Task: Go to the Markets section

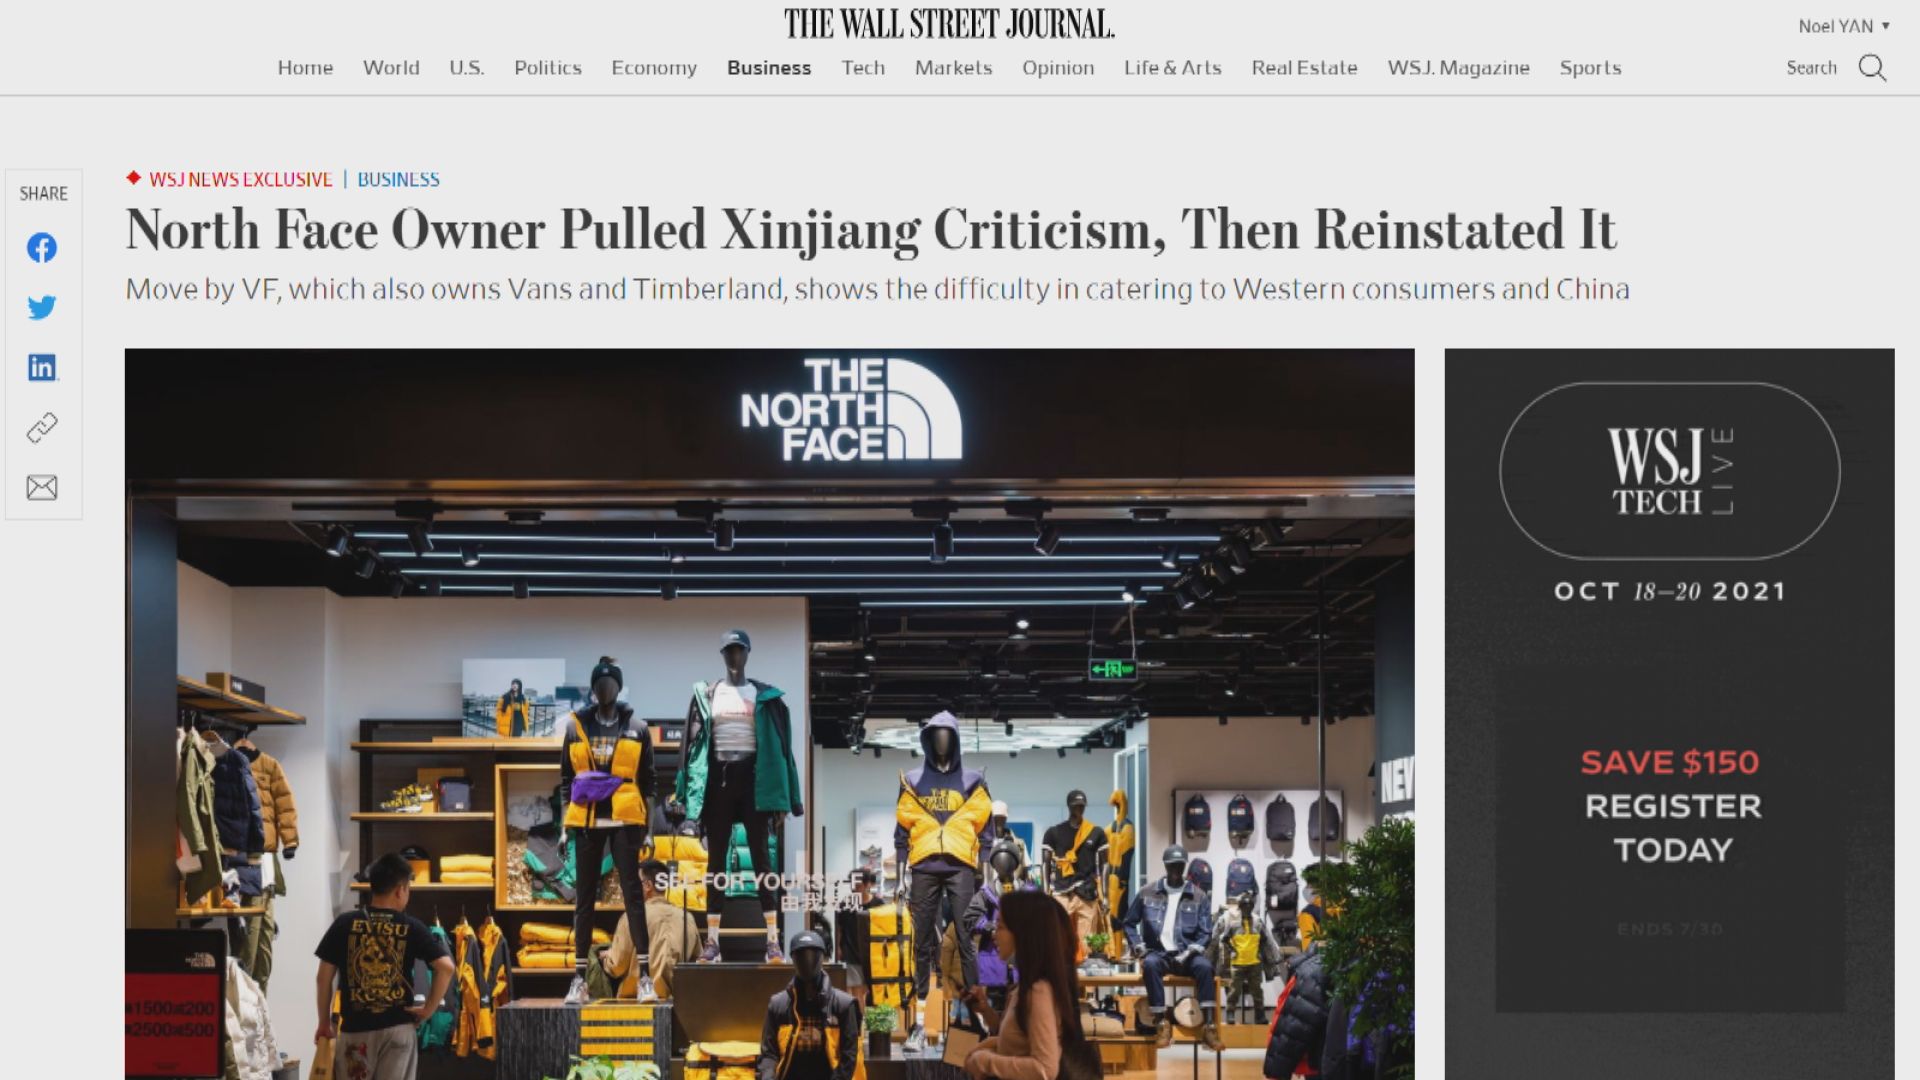Action: click(953, 68)
